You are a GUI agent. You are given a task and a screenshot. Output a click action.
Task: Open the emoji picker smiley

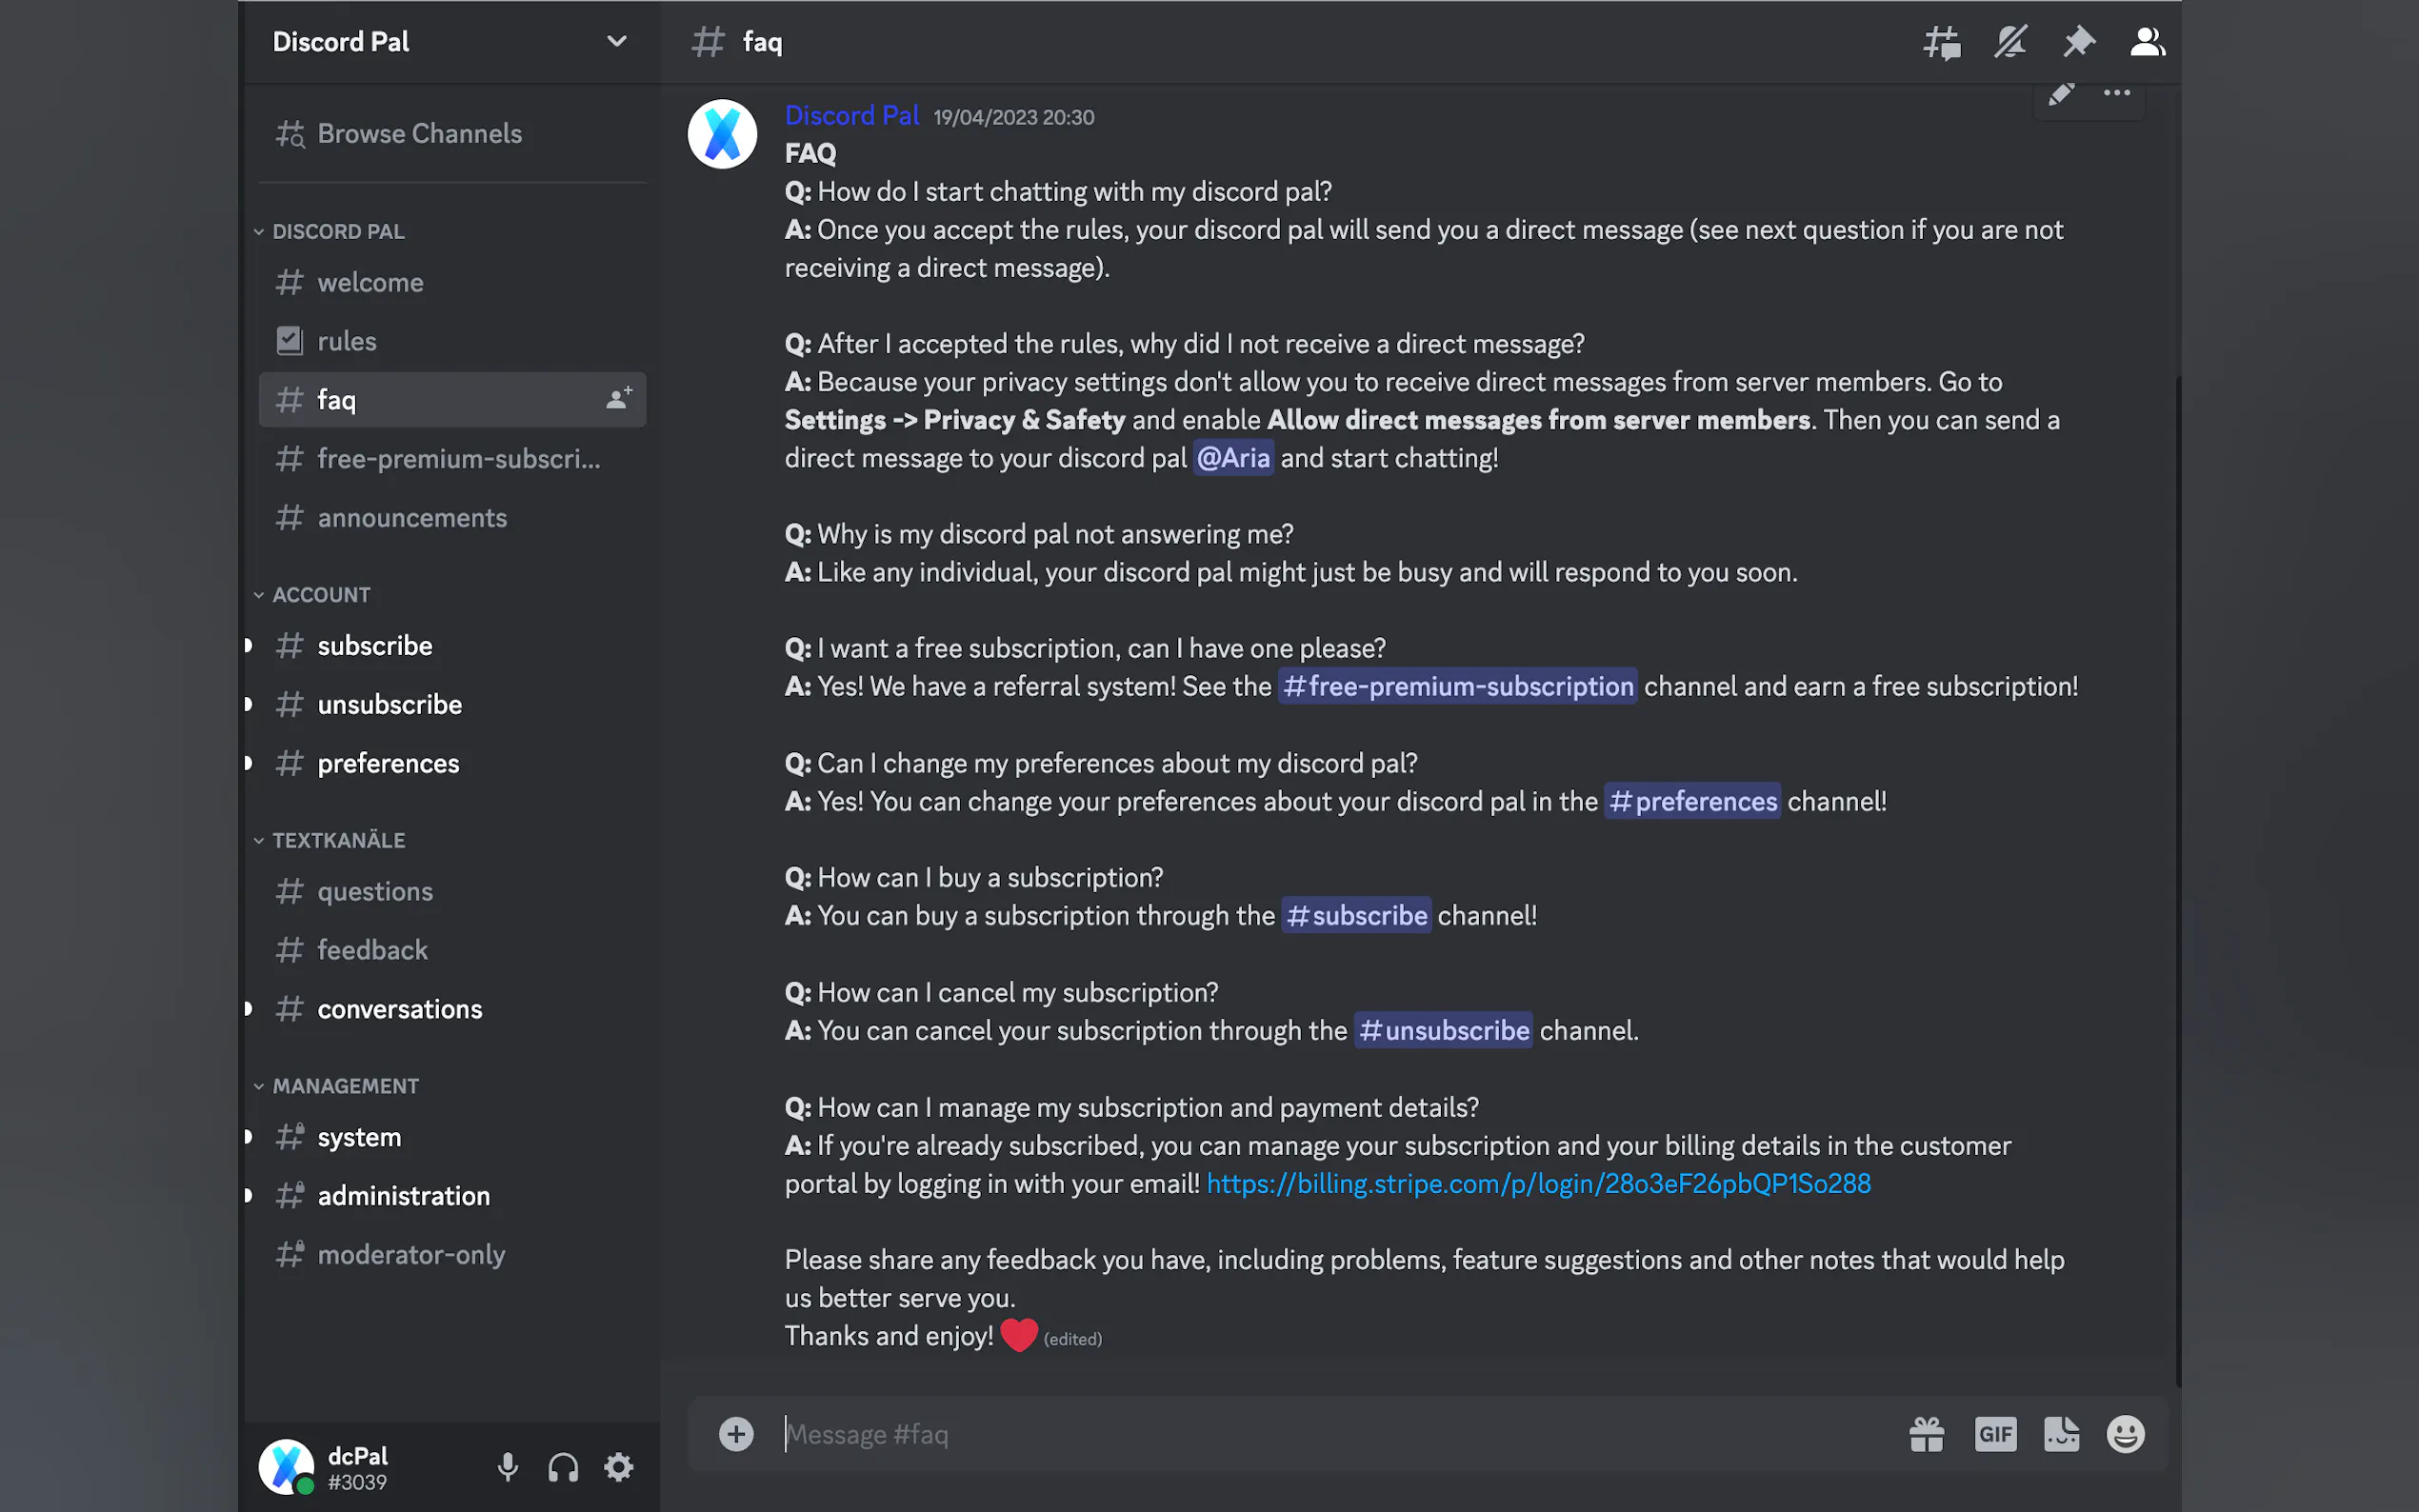point(2125,1434)
